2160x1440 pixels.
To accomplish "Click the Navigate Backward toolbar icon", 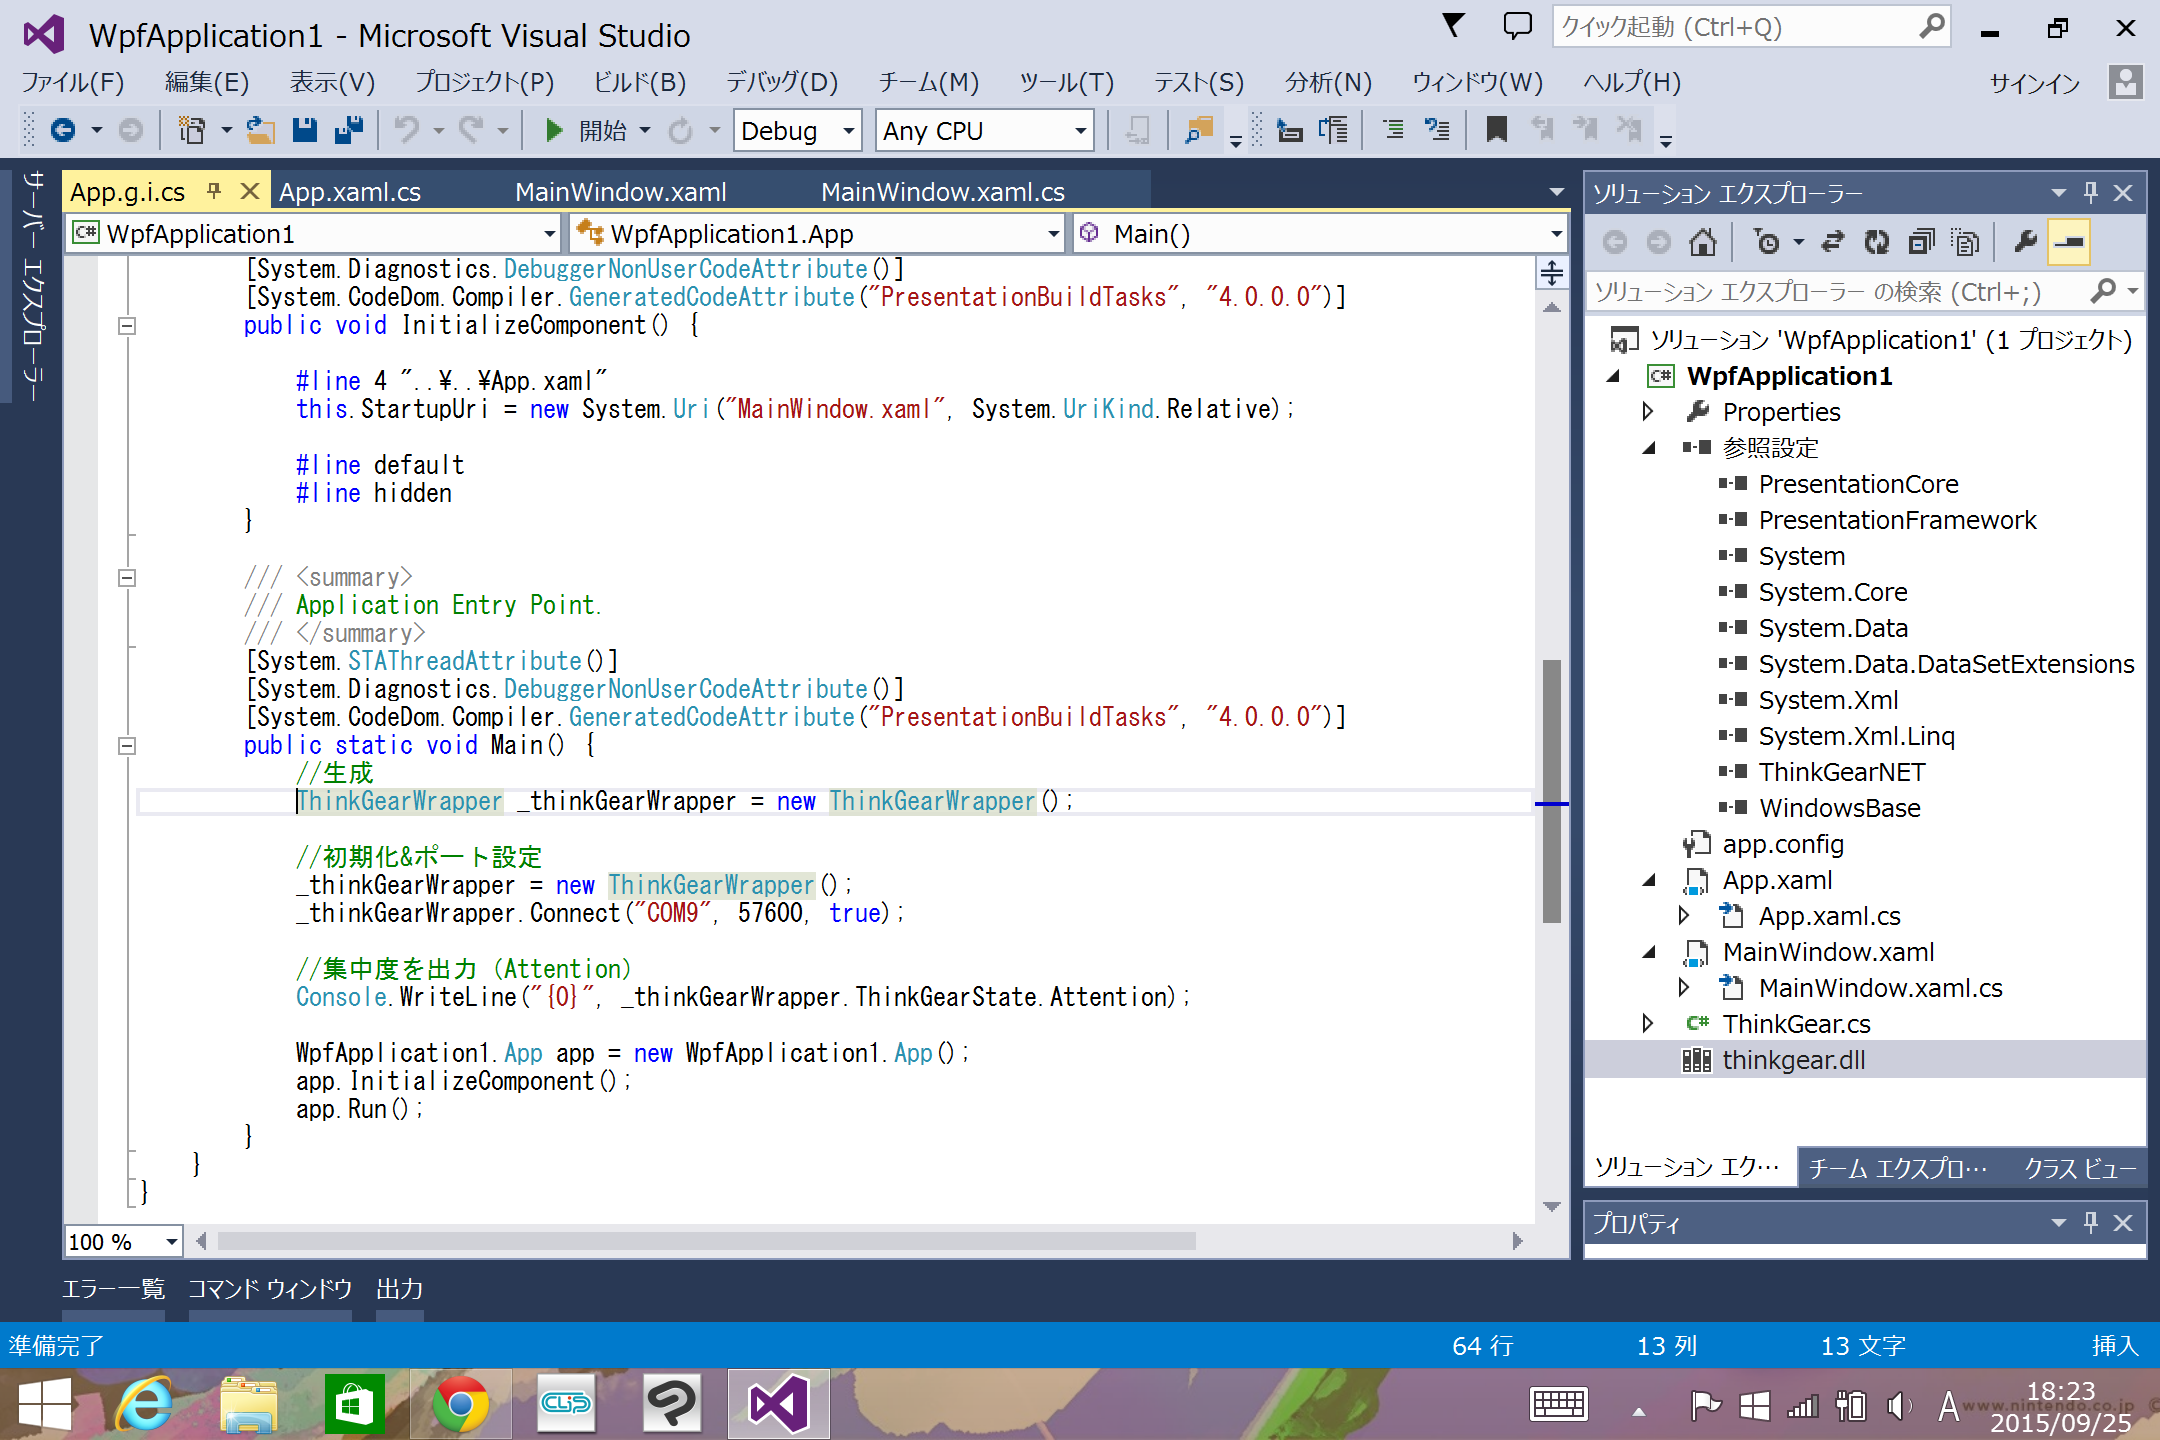I will (63, 130).
